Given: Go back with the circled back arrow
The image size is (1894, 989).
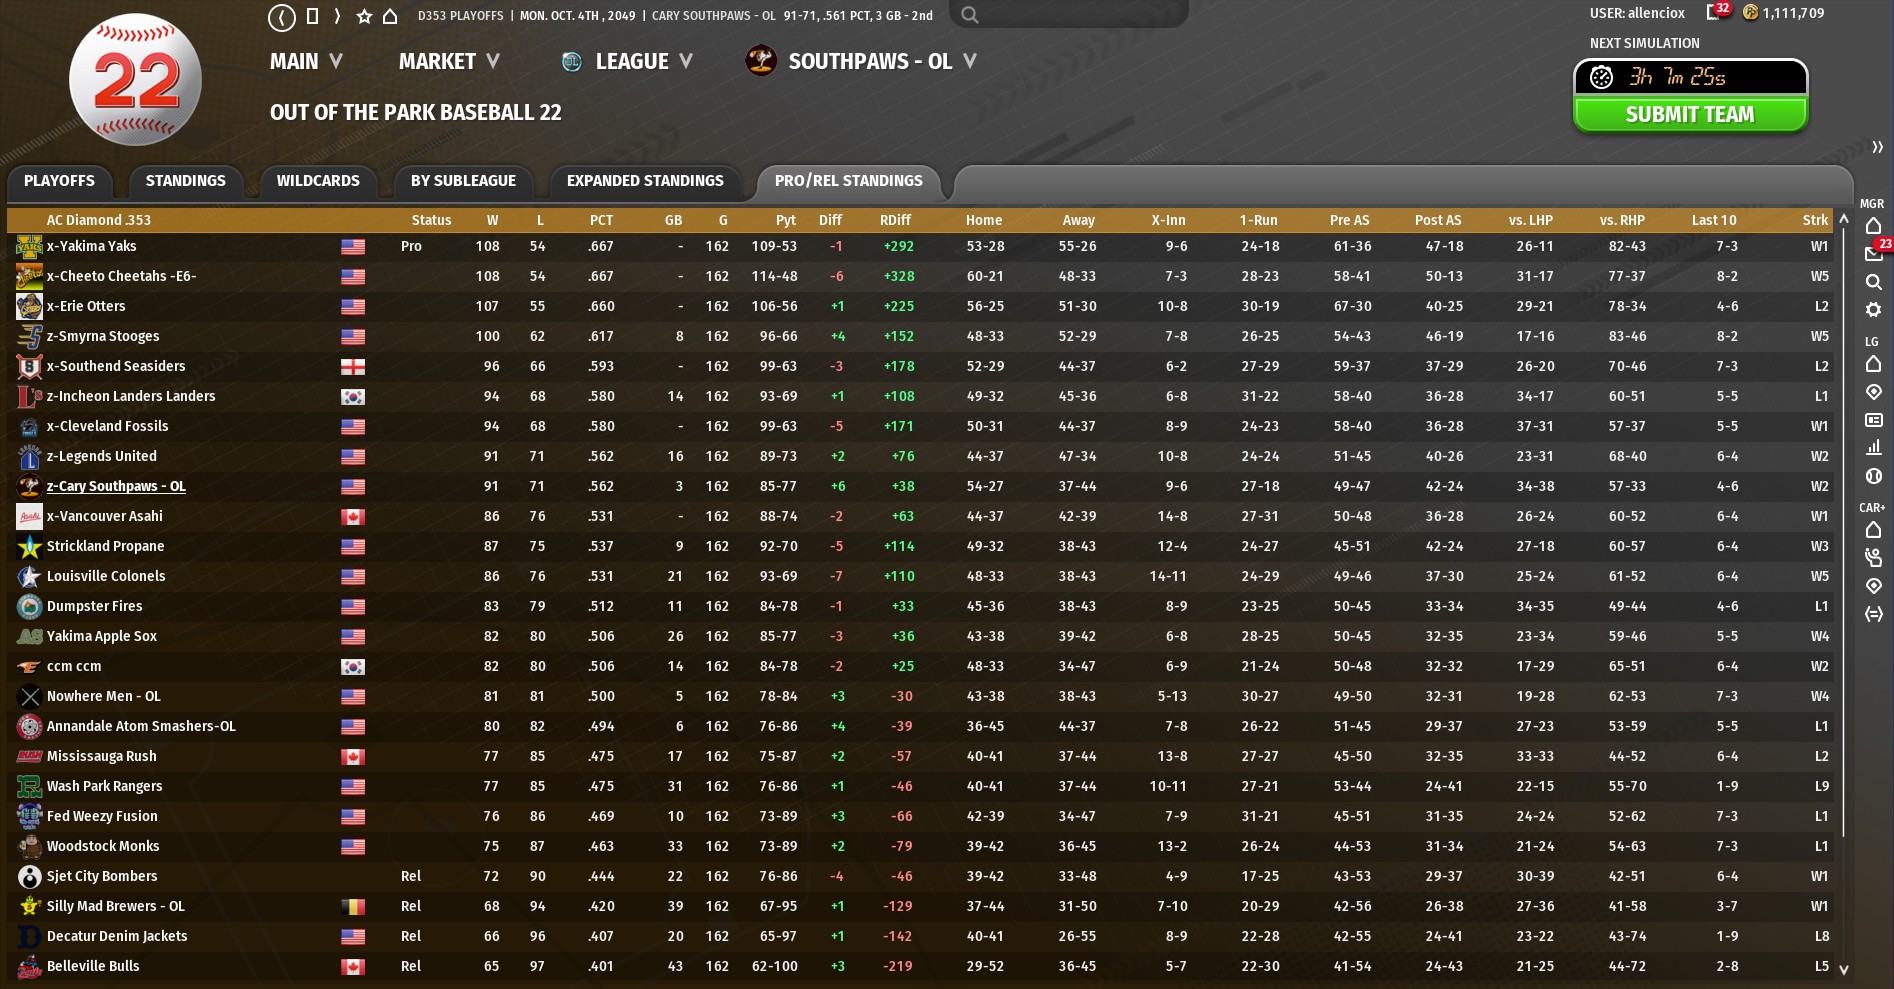Looking at the screenshot, I should click(x=282, y=16).
